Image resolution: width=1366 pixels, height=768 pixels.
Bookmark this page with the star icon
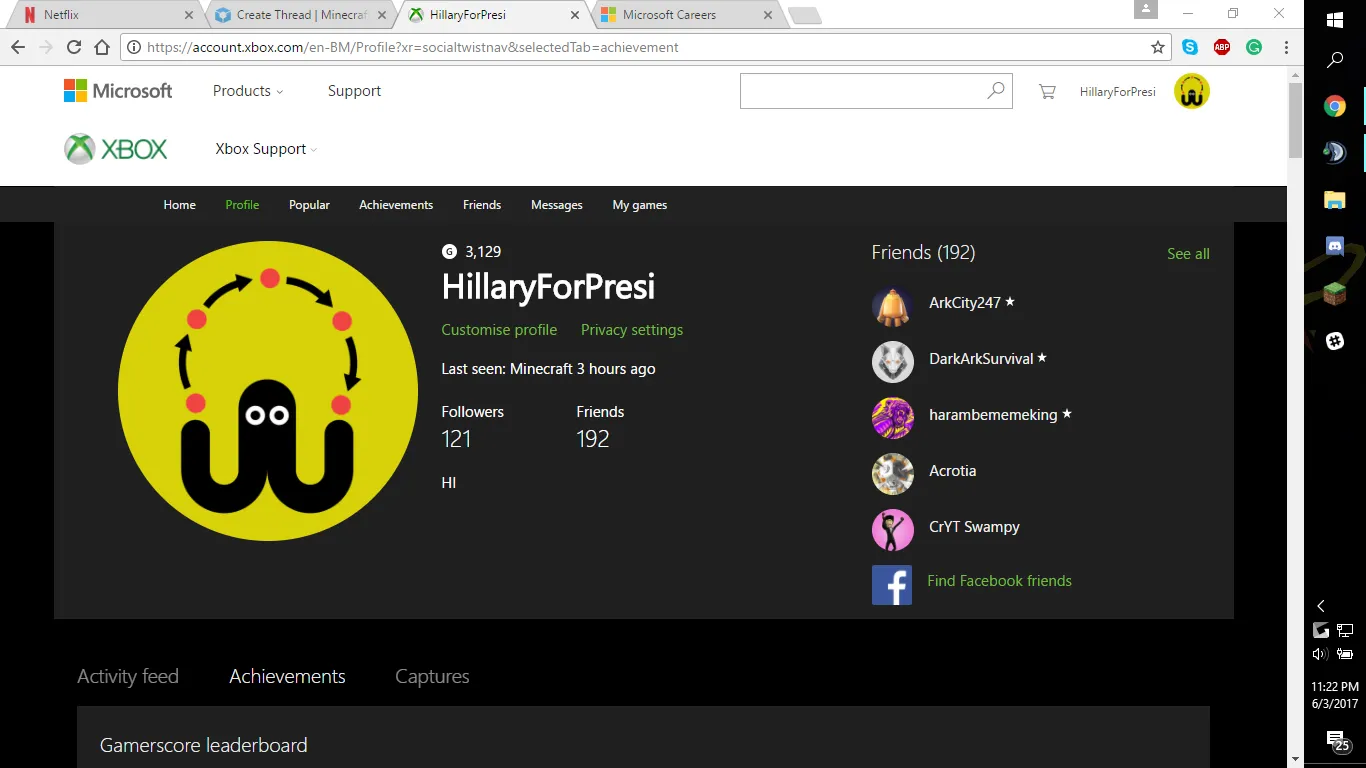tap(1158, 47)
